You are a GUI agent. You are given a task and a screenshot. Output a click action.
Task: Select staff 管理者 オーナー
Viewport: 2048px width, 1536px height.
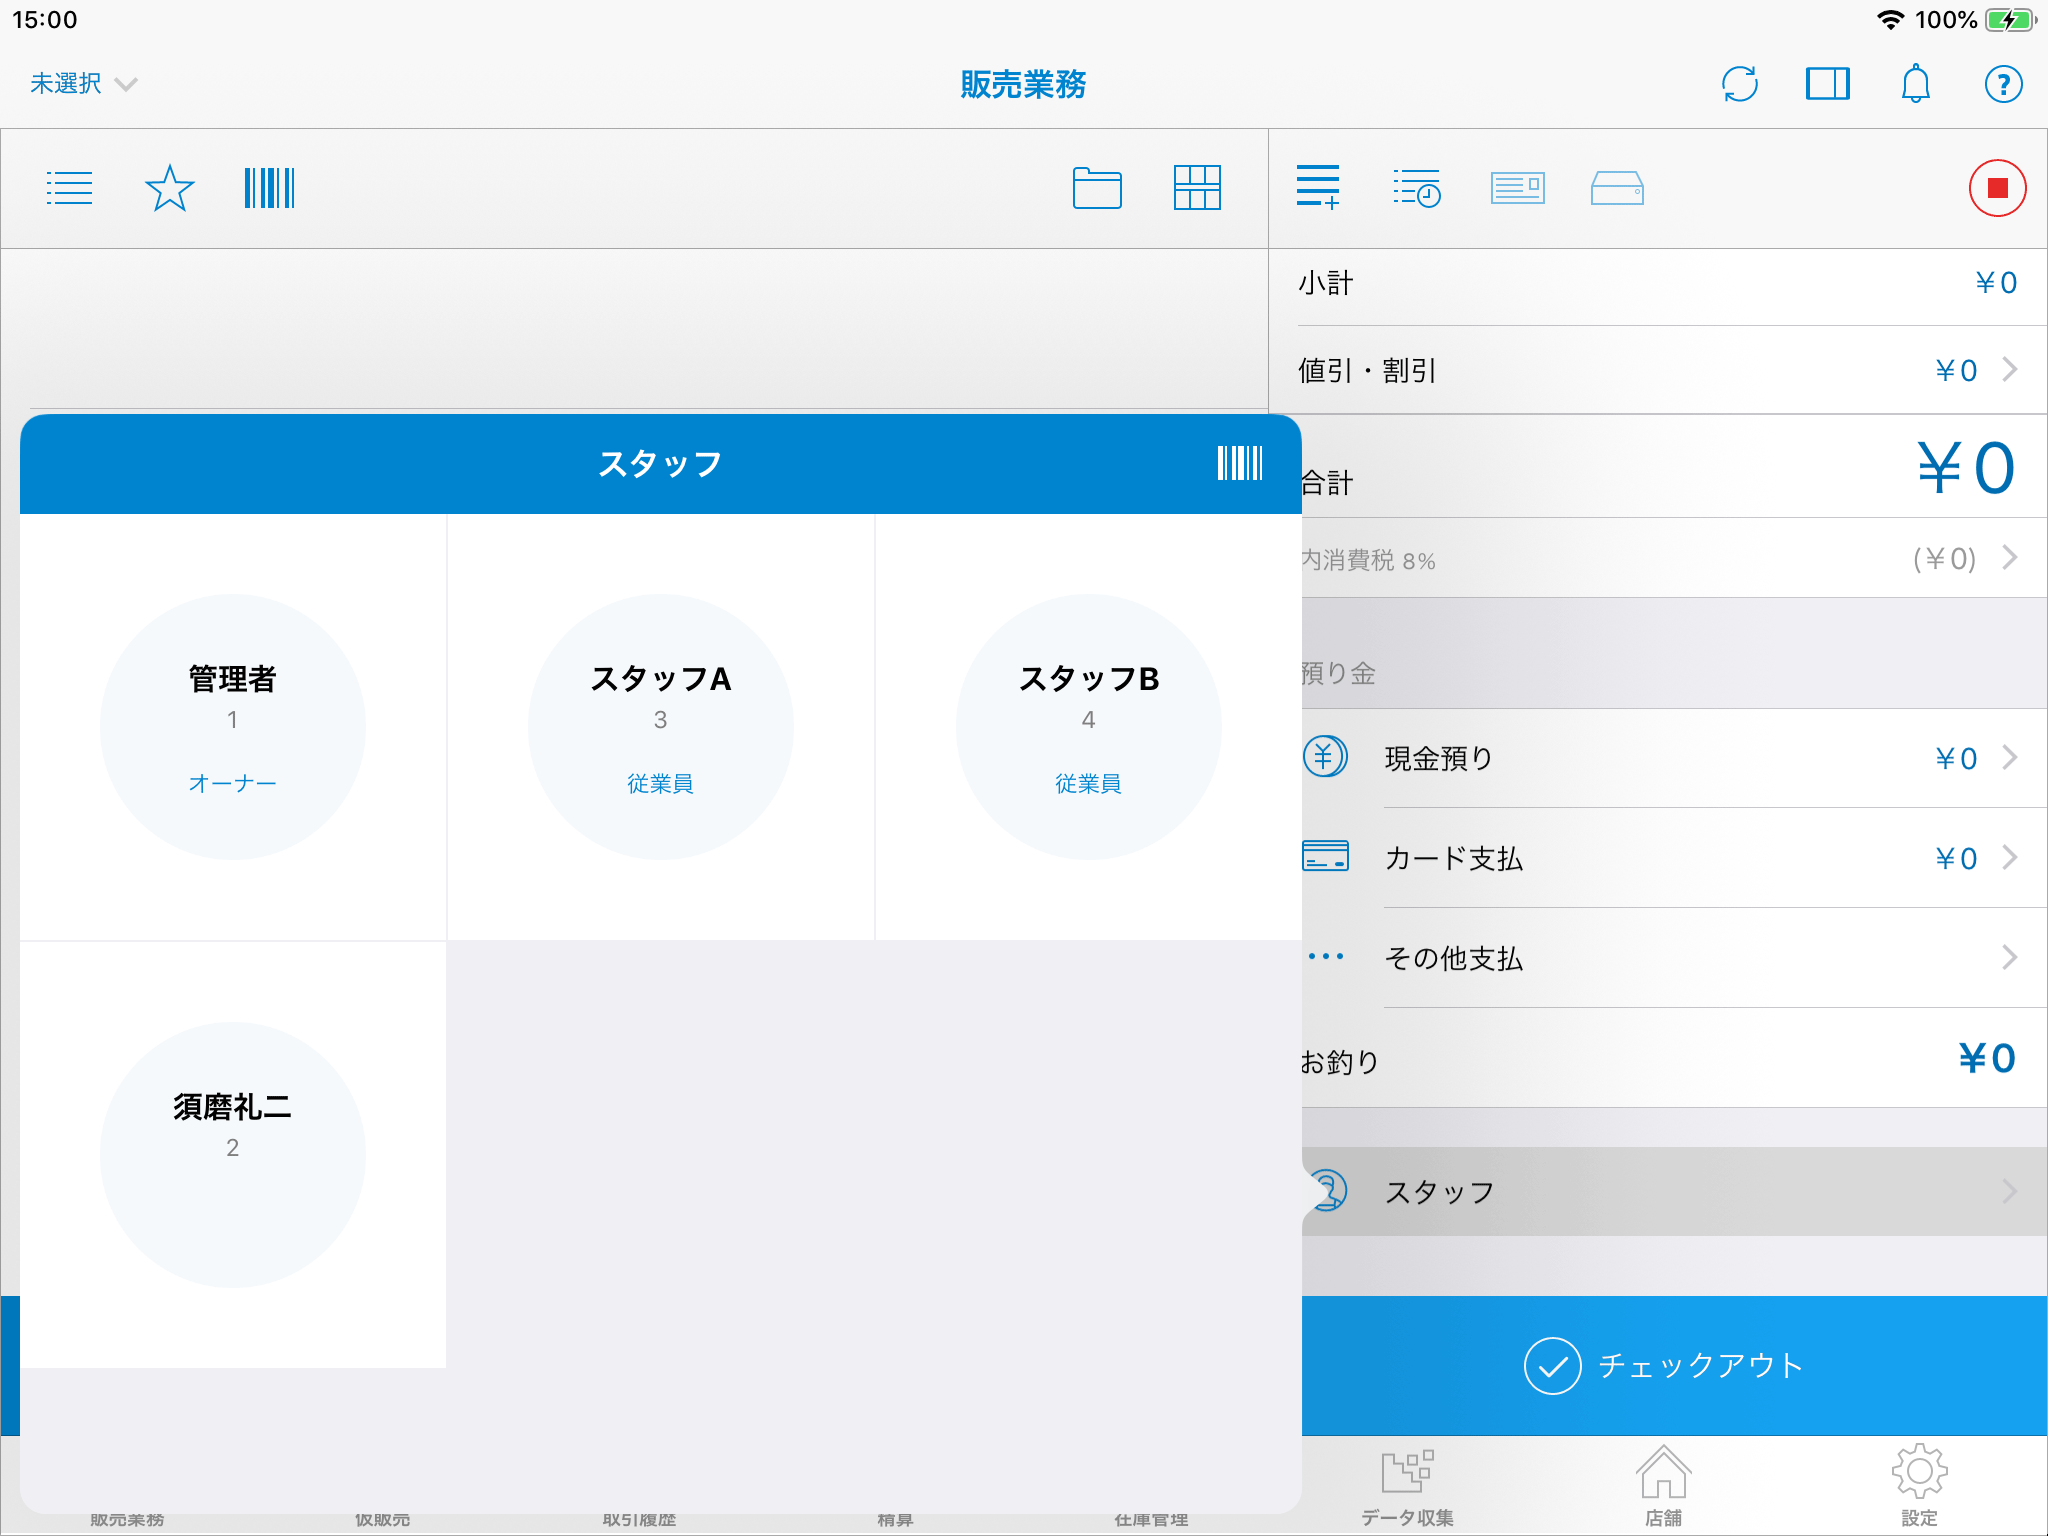pos(233,727)
